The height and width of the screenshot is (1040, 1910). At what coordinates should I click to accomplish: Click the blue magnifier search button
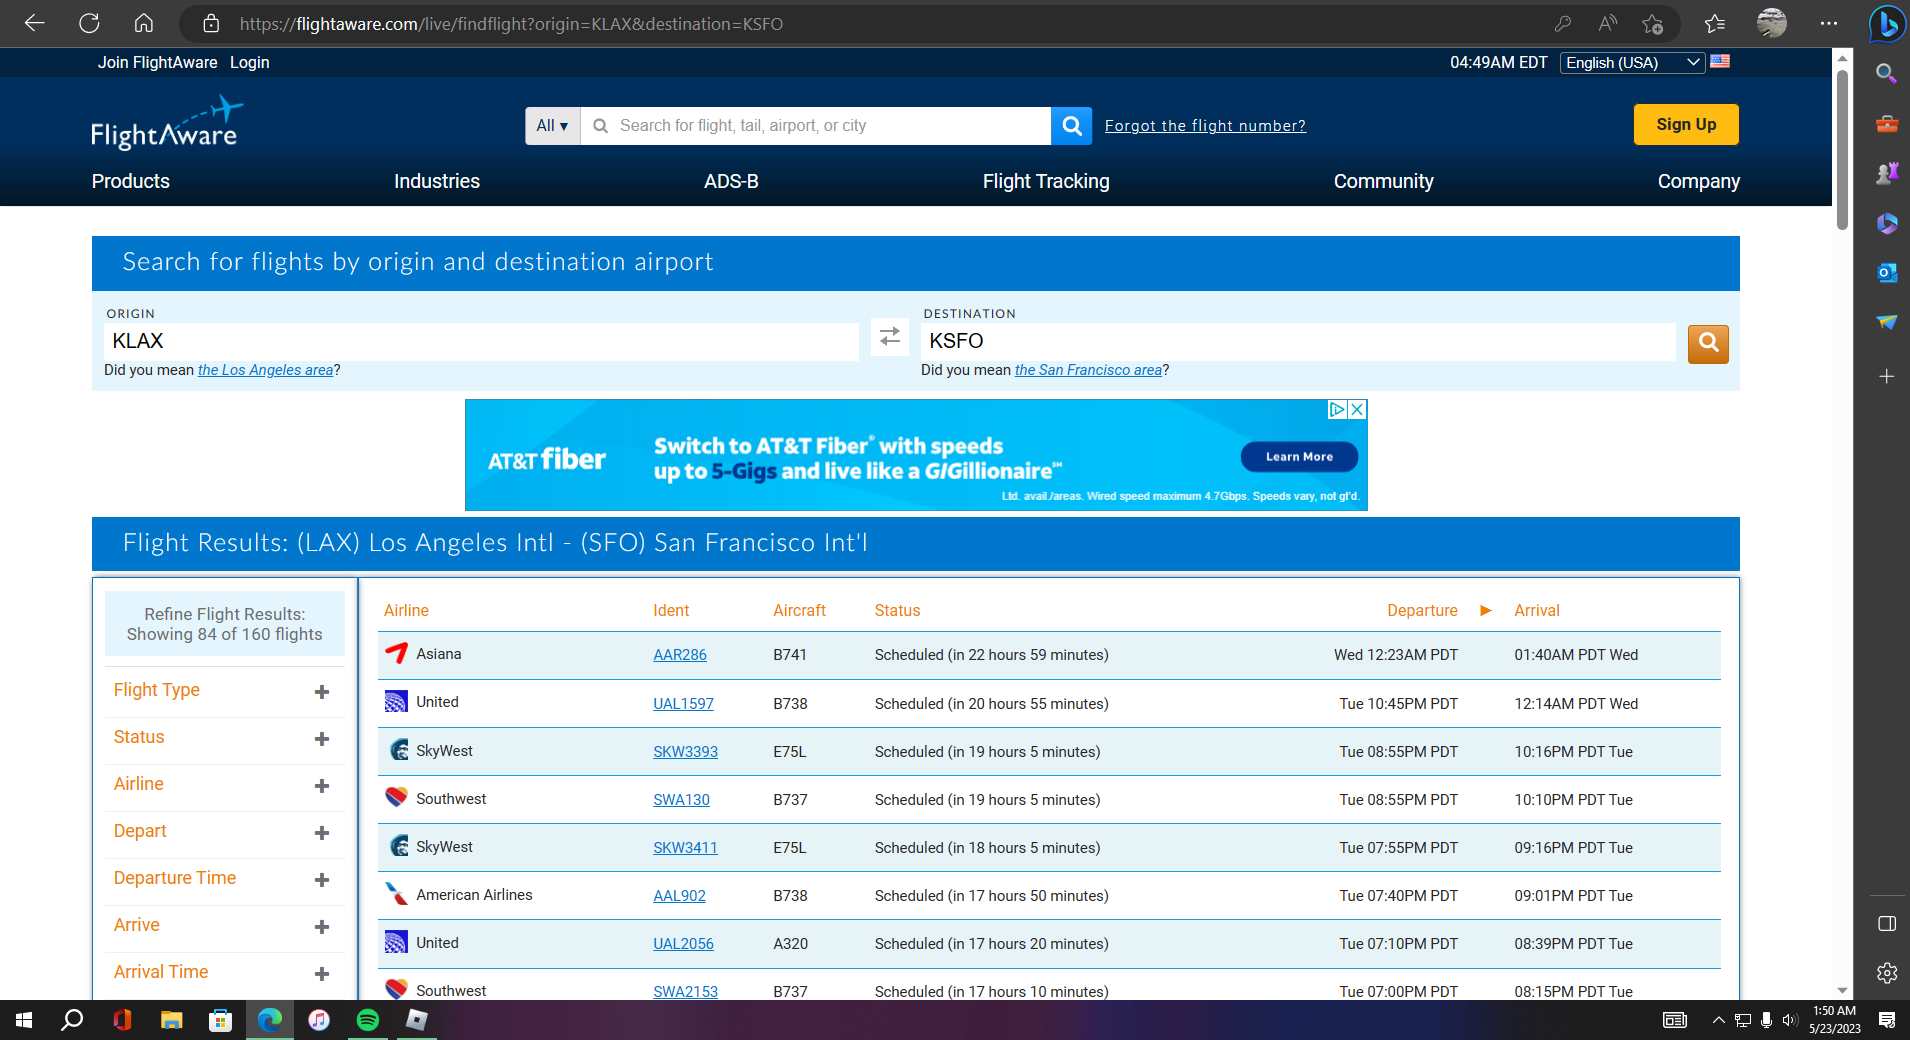click(x=1071, y=126)
